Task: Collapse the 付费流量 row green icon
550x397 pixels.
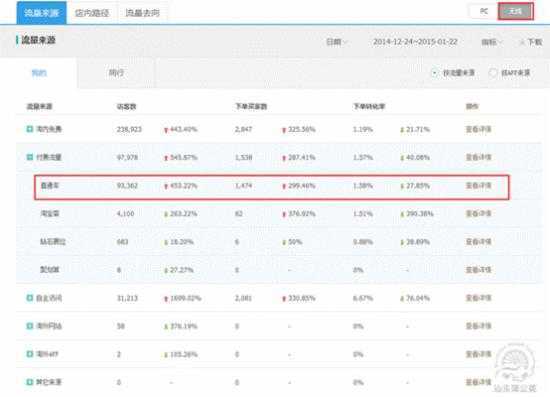Action: 30,157
